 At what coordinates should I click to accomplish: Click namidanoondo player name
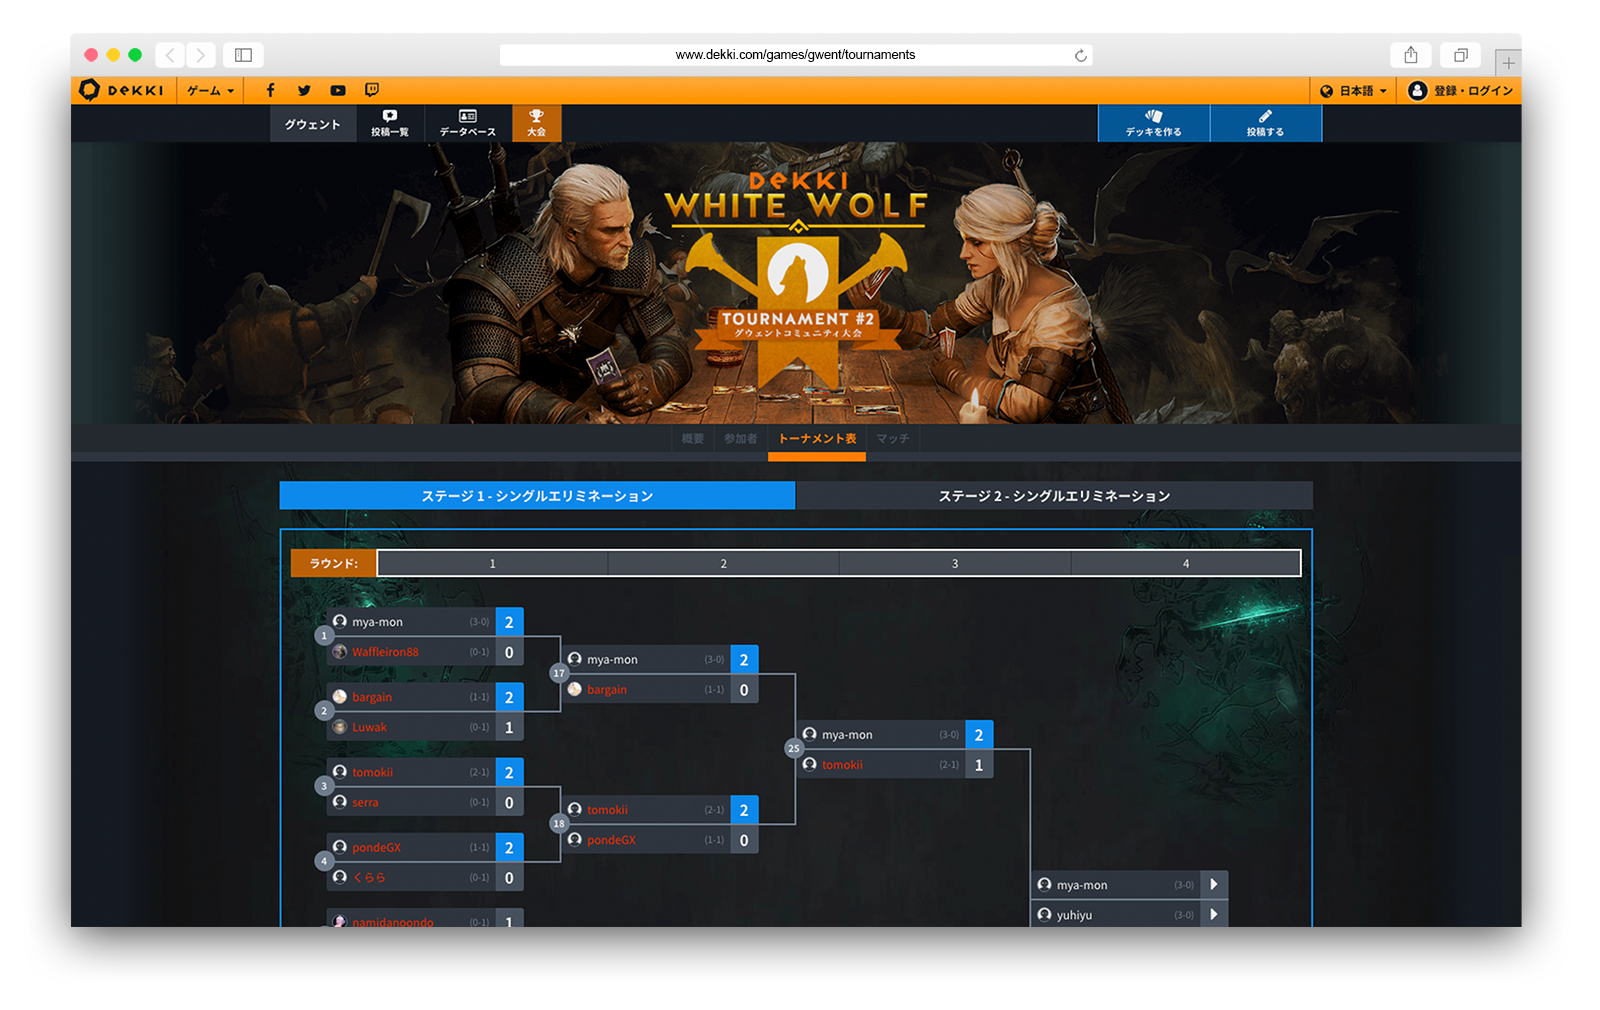[x=393, y=922]
